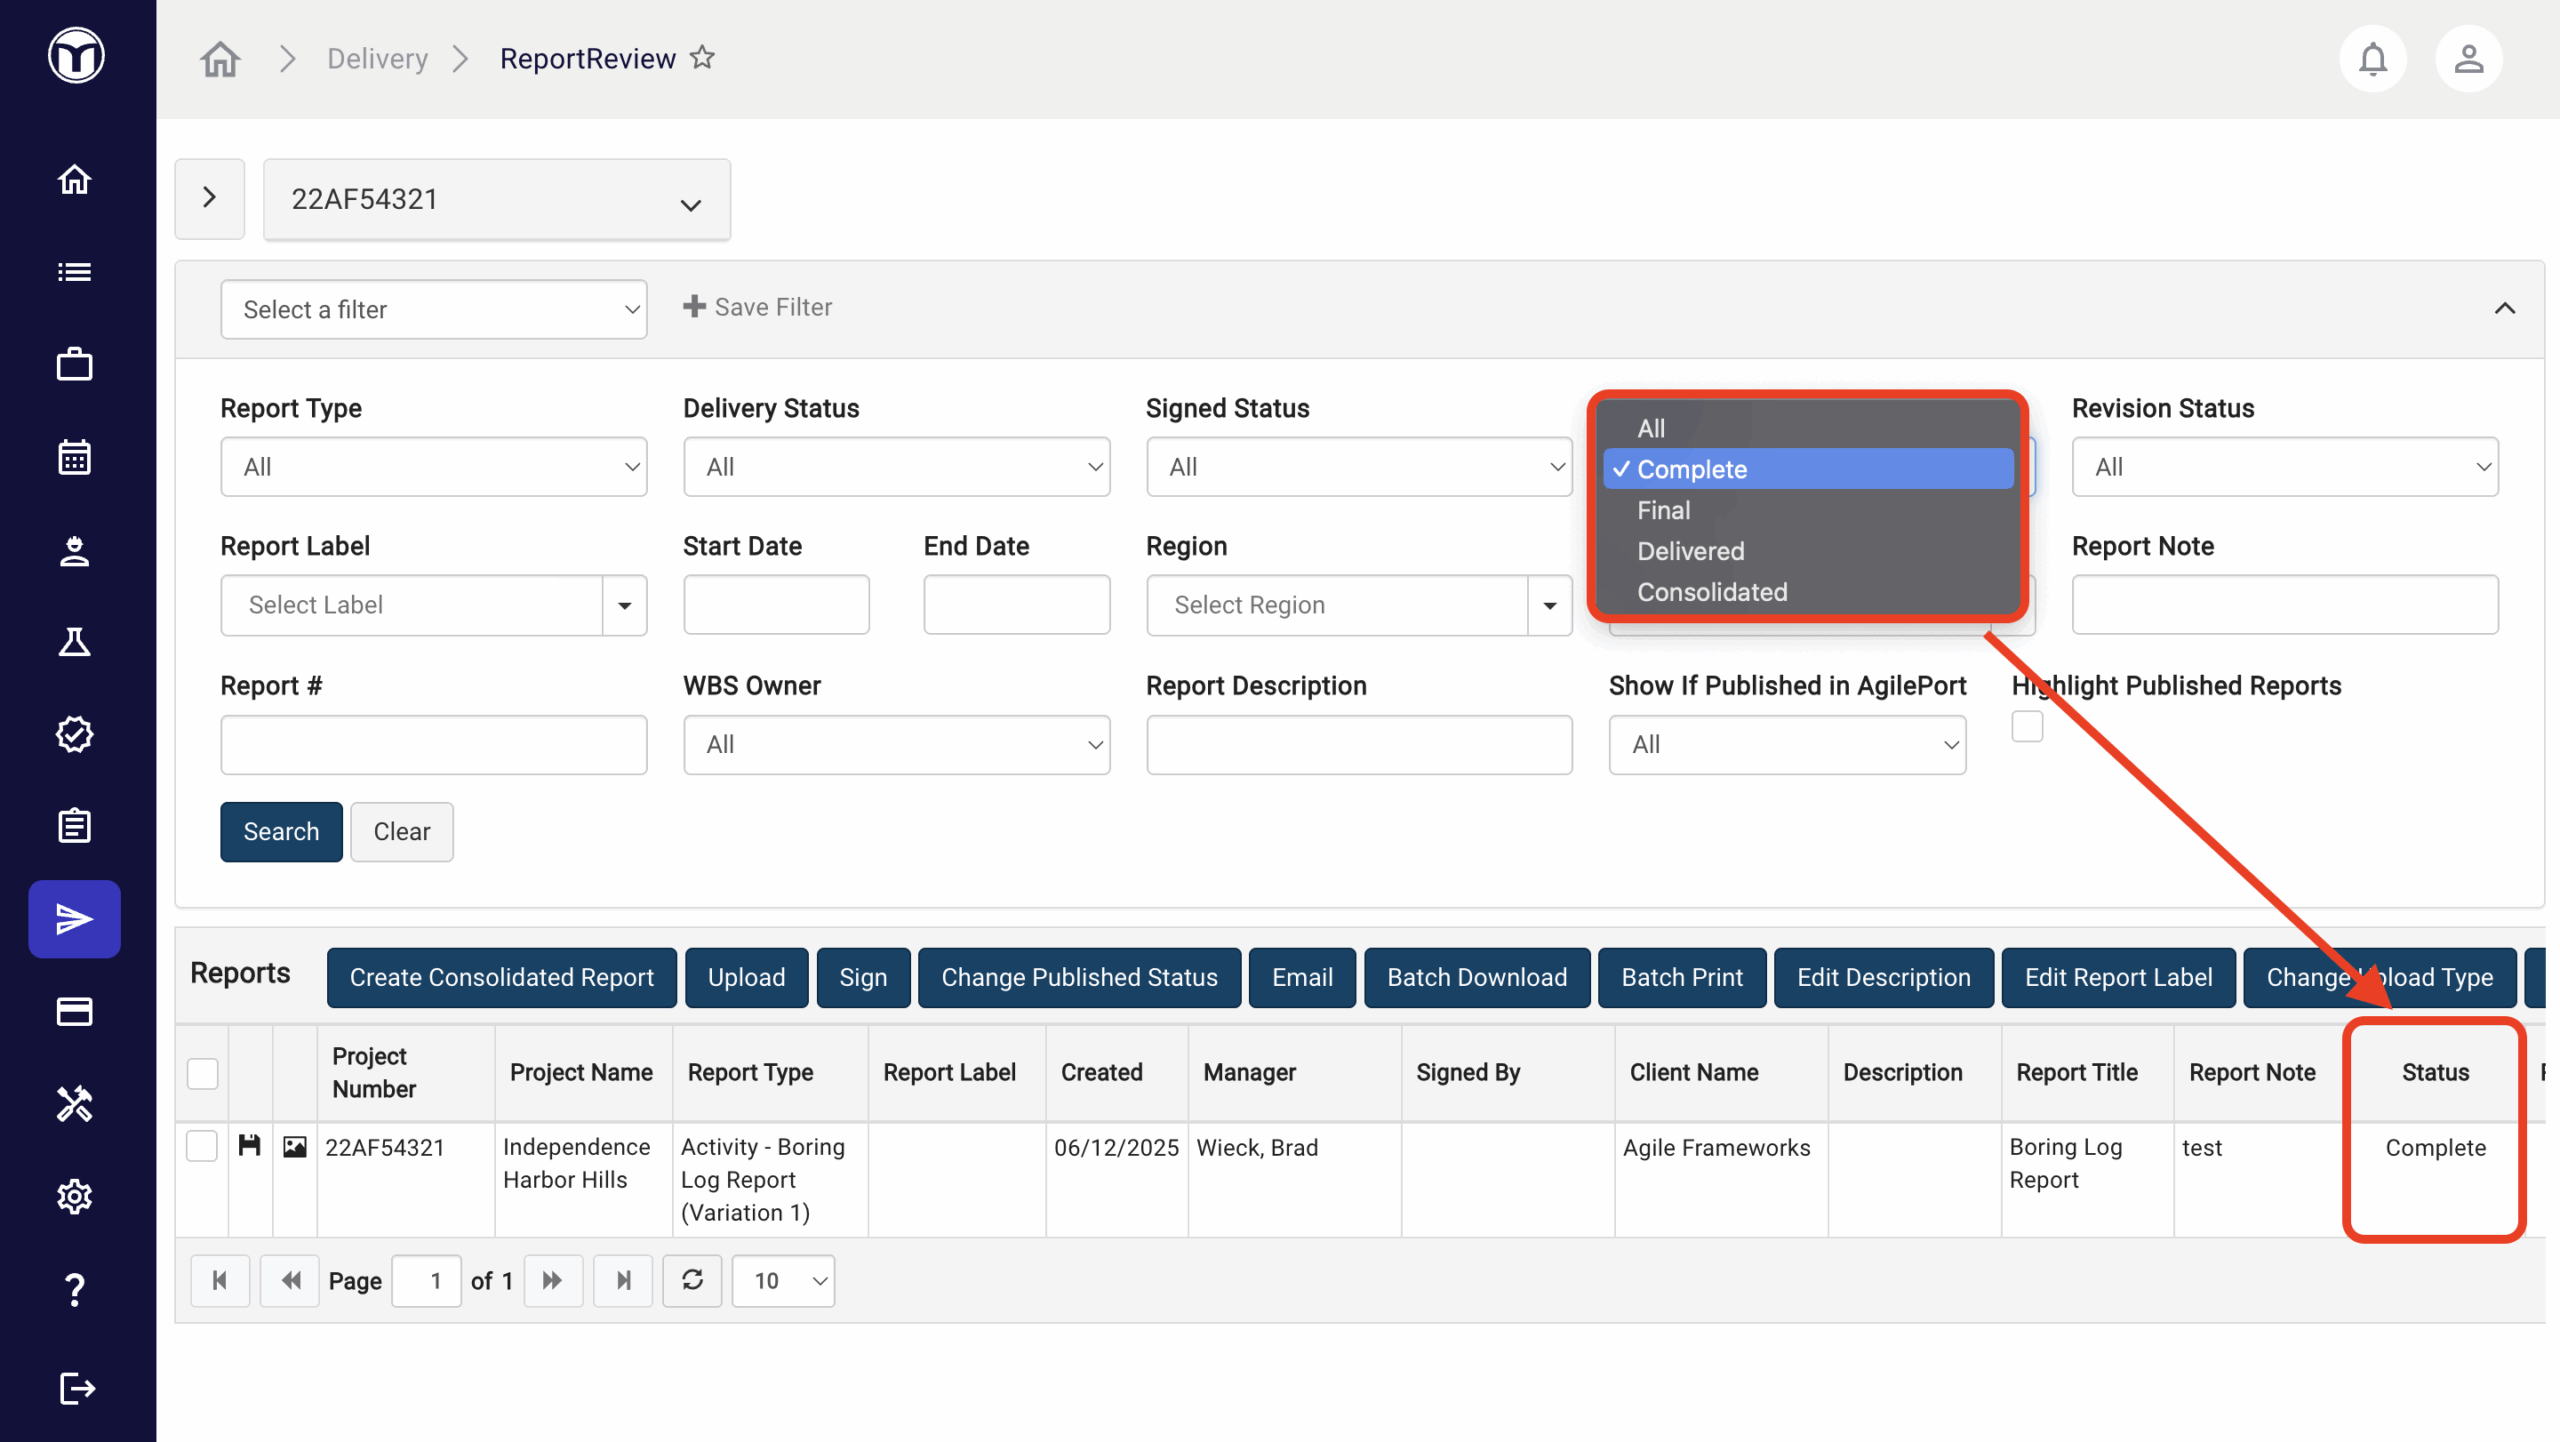This screenshot has width=2560, height=1442.
Task: Tick the select-all checkbox in table header
Action: click(x=202, y=1073)
